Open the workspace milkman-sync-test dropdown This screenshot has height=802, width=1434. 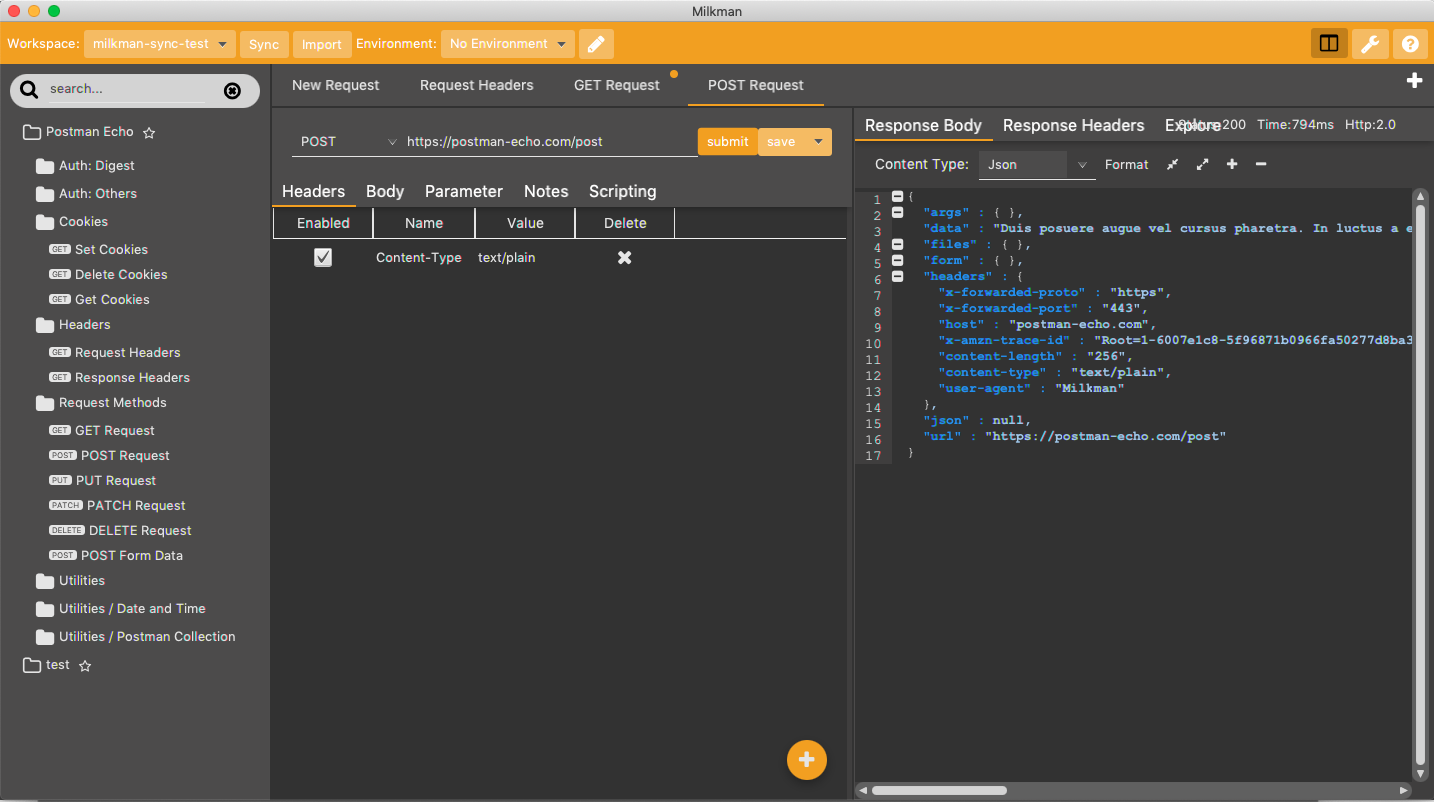(x=160, y=44)
